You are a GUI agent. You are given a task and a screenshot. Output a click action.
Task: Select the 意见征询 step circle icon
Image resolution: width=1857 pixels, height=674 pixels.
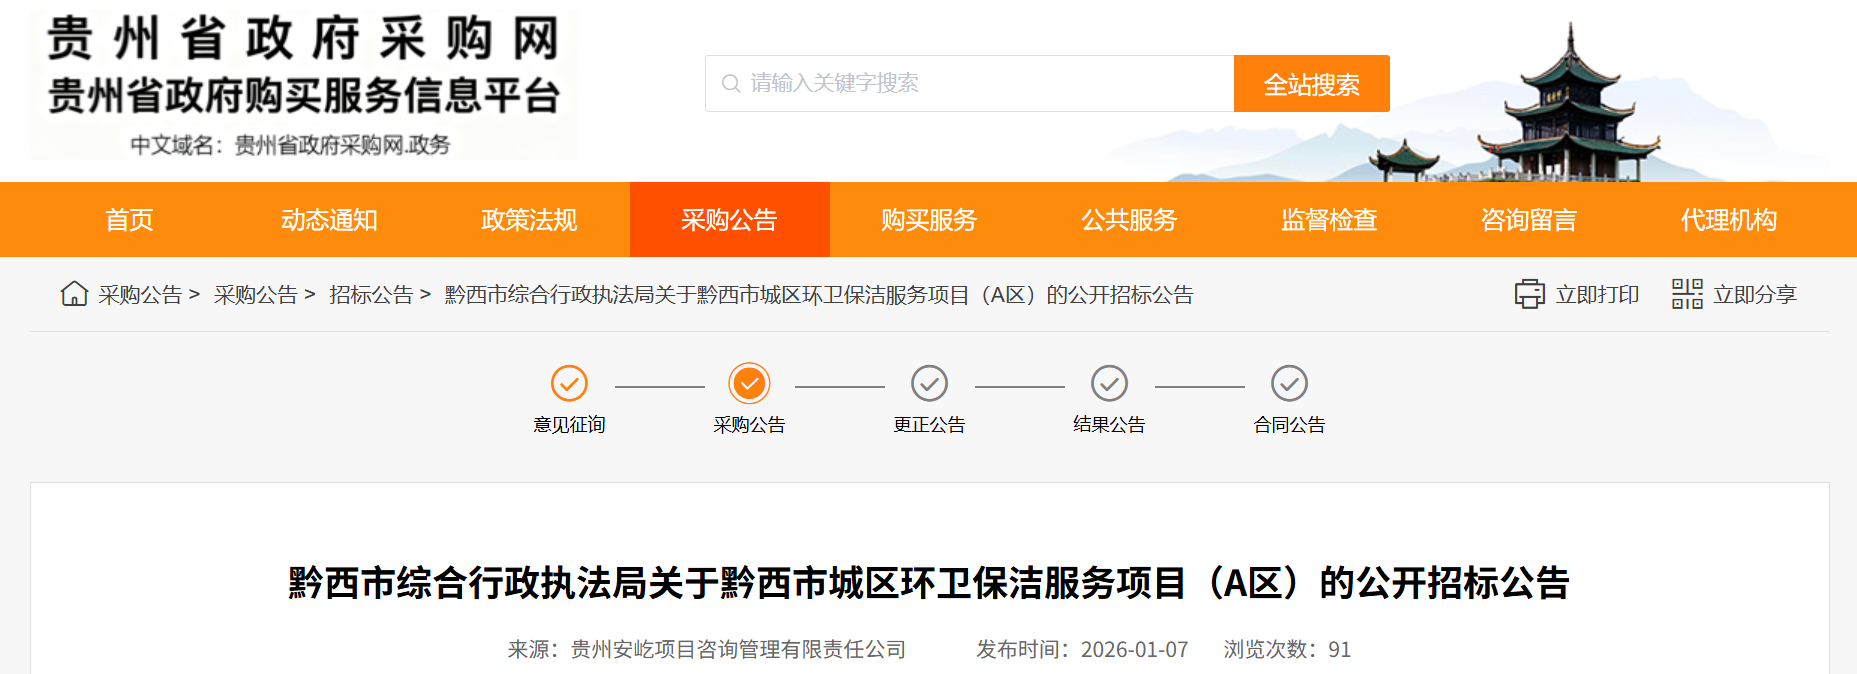[569, 383]
